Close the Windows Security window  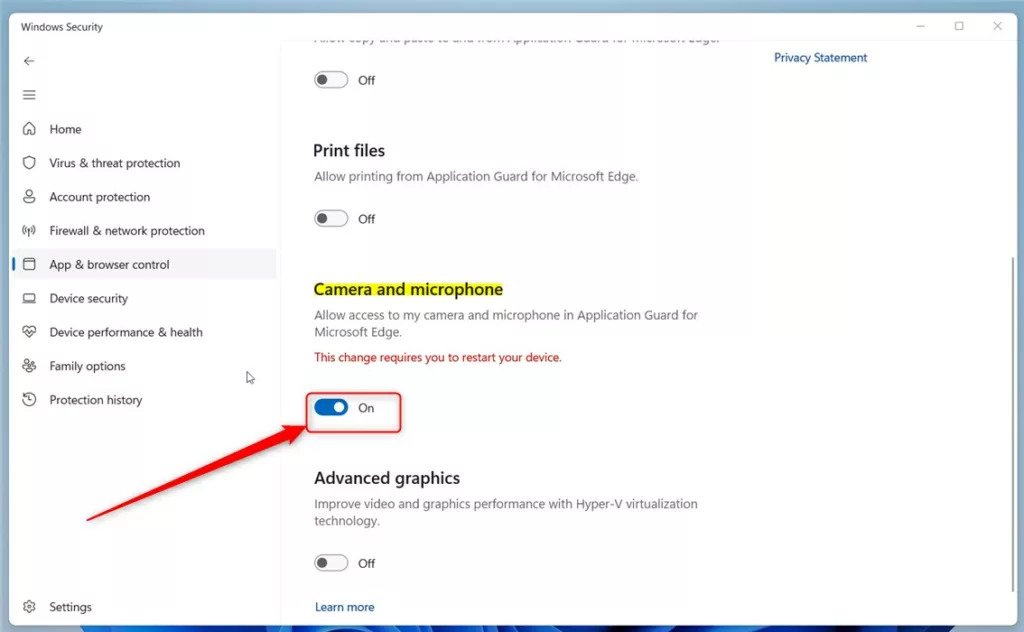[x=997, y=26]
